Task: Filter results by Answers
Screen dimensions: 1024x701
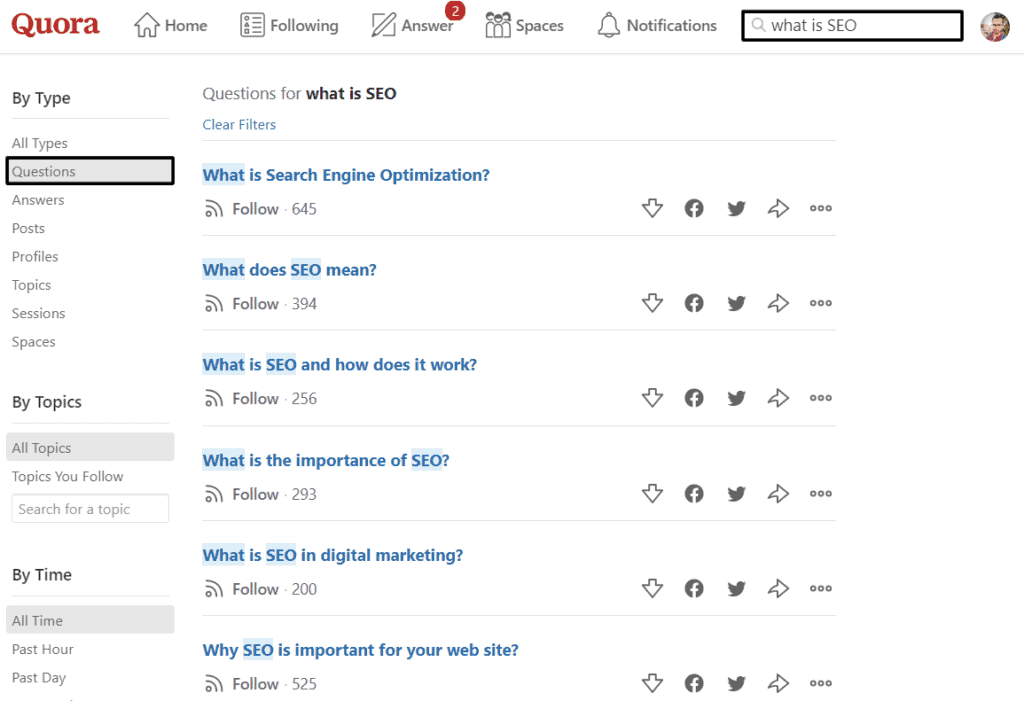Action: pos(38,200)
